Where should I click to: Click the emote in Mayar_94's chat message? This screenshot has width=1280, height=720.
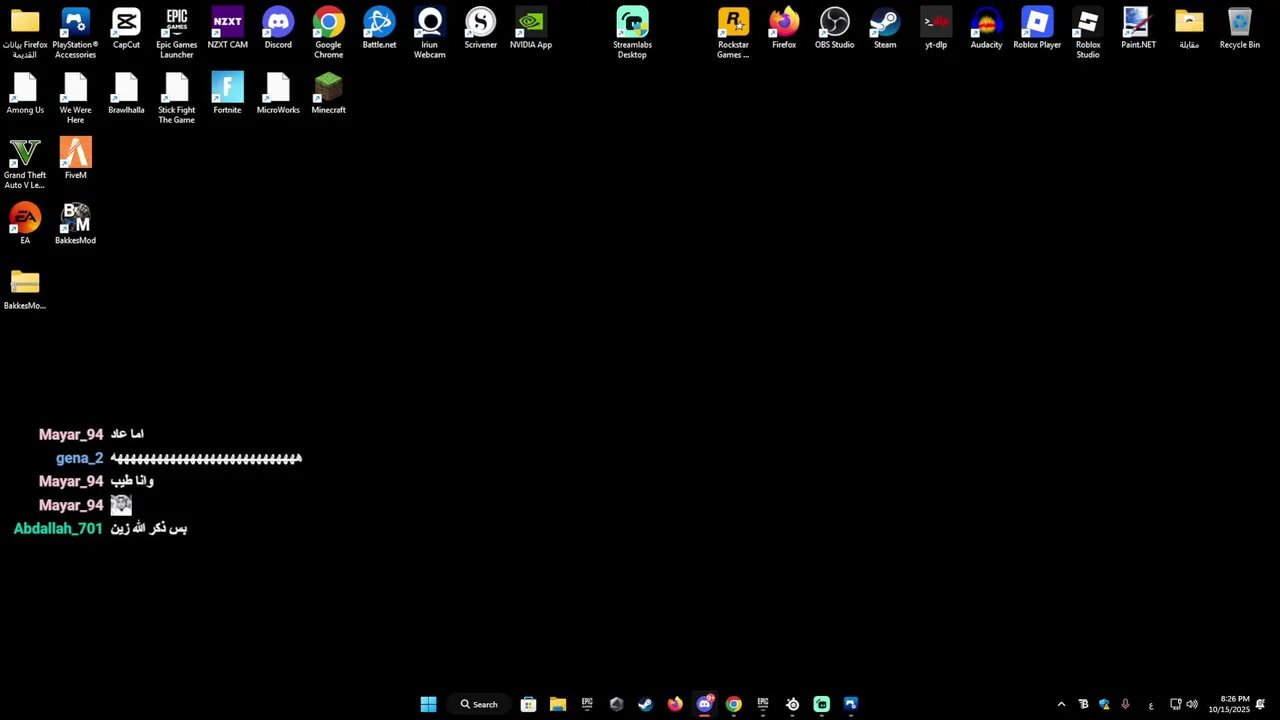(x=121, y=505)
